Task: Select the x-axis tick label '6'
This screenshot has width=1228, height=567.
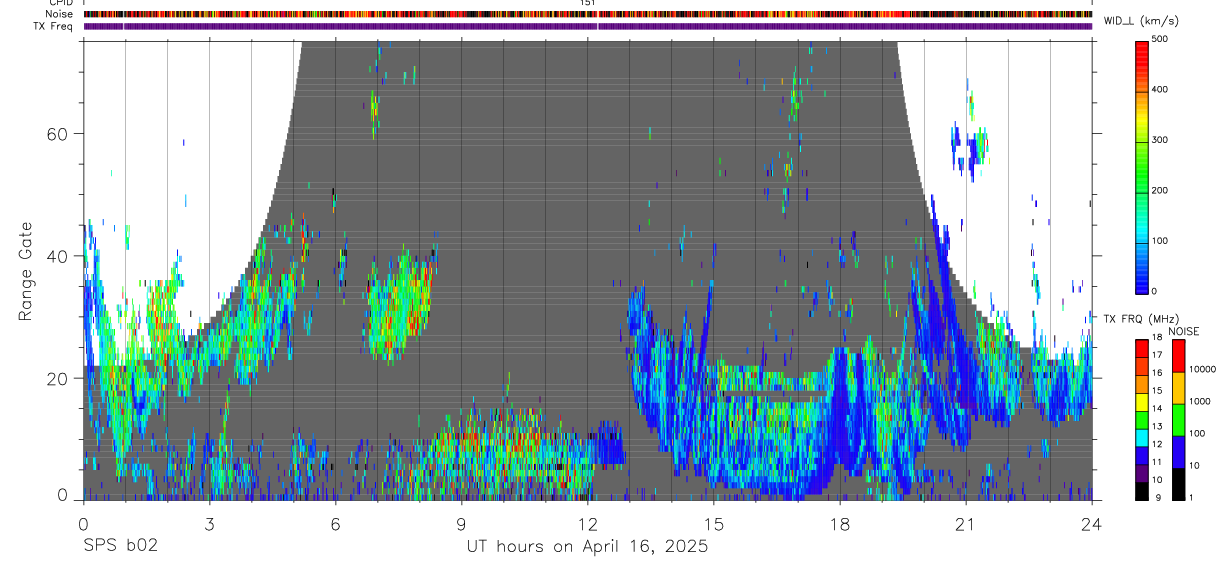Action: [x=335, y=524]
